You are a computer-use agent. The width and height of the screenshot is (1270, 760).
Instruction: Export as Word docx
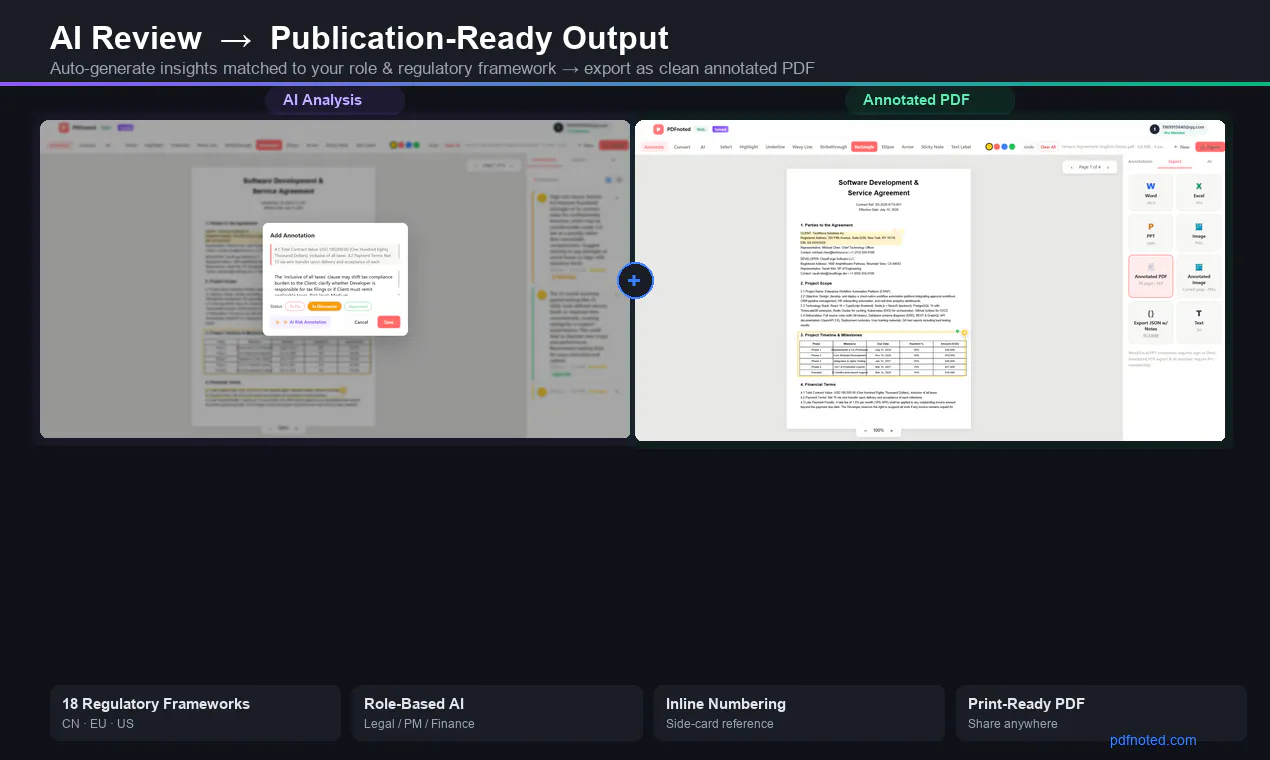[1150, 191]
